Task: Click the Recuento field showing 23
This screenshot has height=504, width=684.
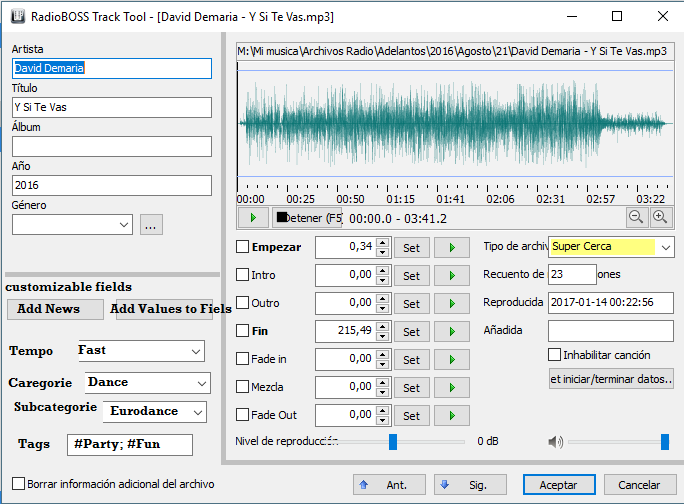Action: tap(572, 274)
